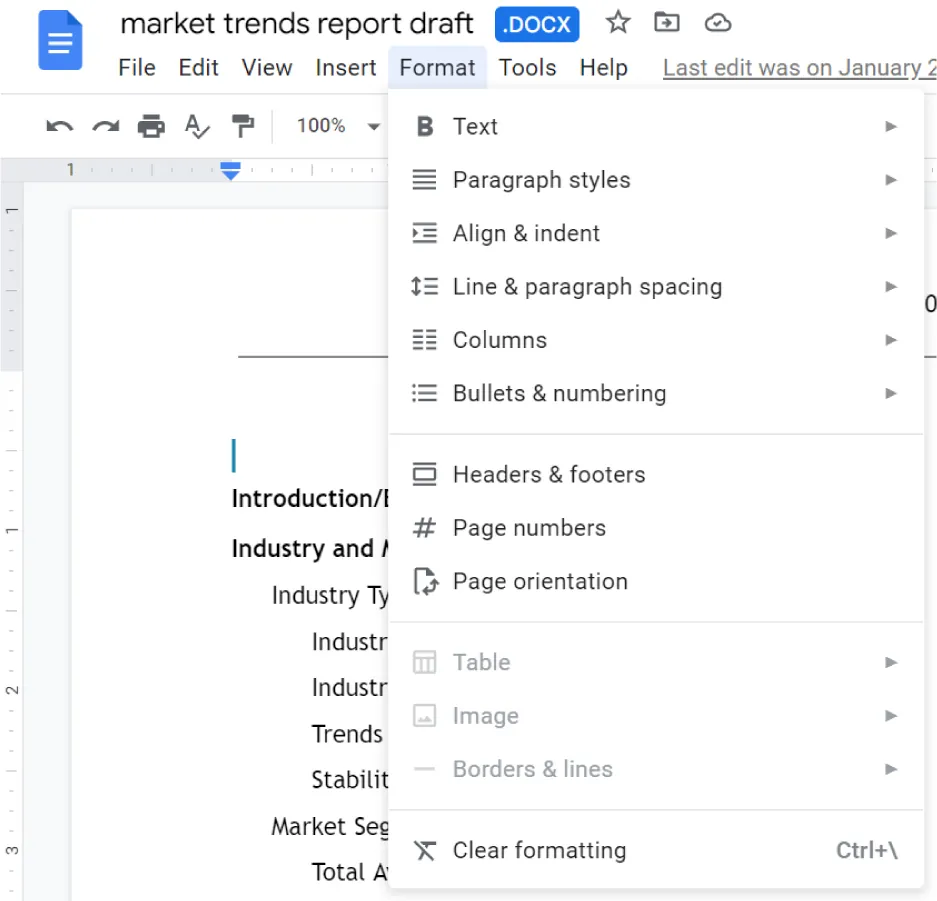Run Spelling check from the toolbar icon
The width and height of the screenshot is (937, 901).
point(195,126)
